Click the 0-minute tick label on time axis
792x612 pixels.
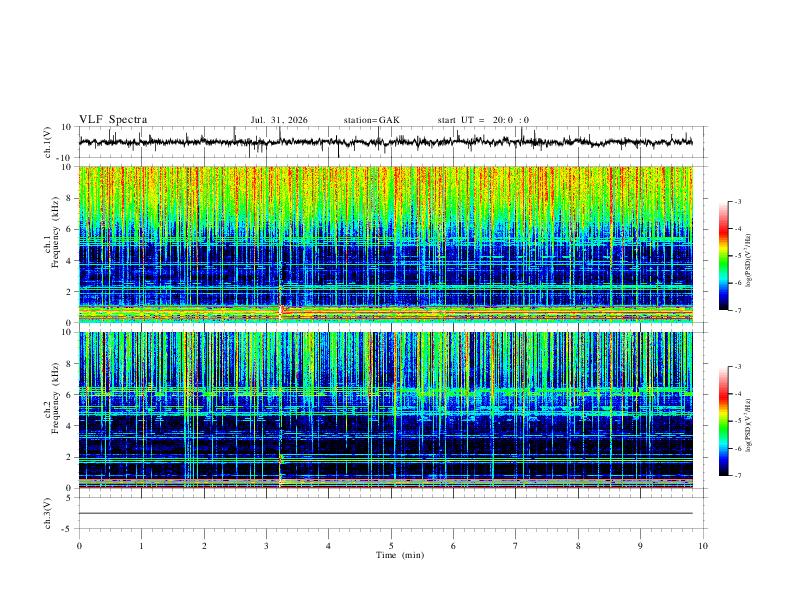(x=79, y=546)
